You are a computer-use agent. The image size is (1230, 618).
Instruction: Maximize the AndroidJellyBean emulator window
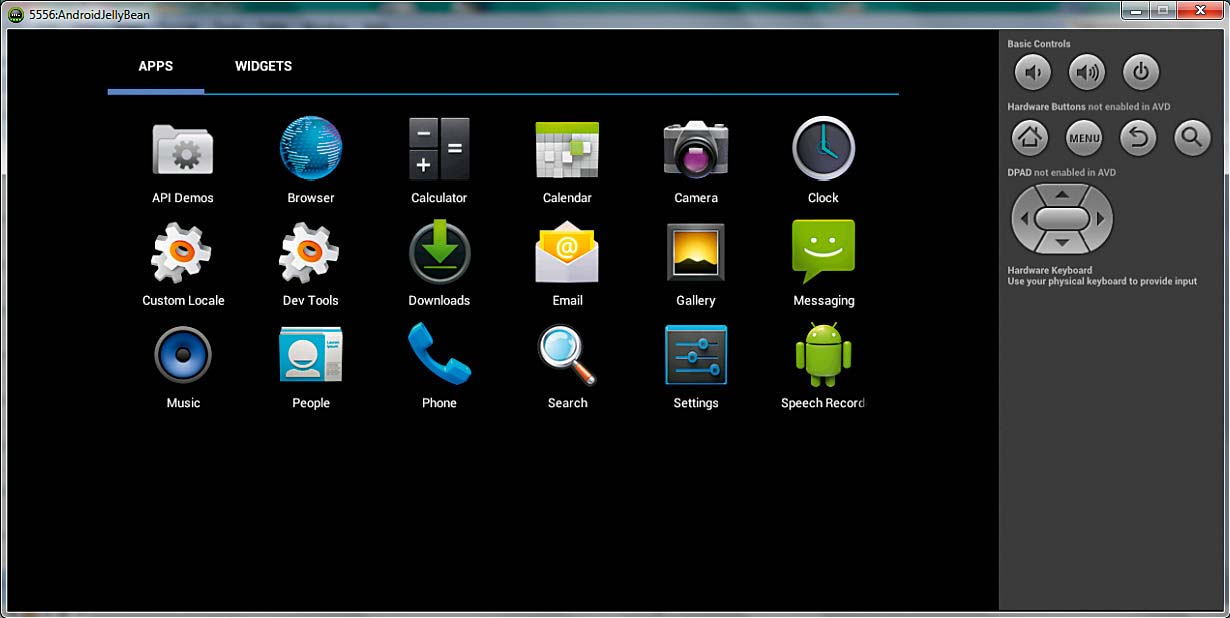[x=1162, y=11]
